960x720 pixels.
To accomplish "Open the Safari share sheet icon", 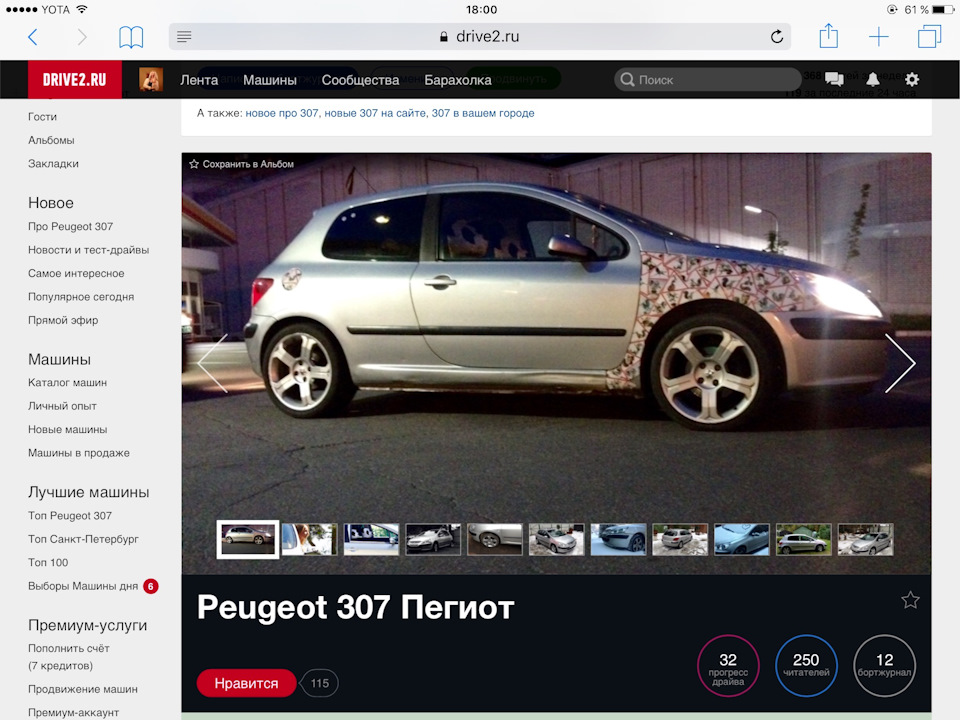I will click(x=828, y=36).
